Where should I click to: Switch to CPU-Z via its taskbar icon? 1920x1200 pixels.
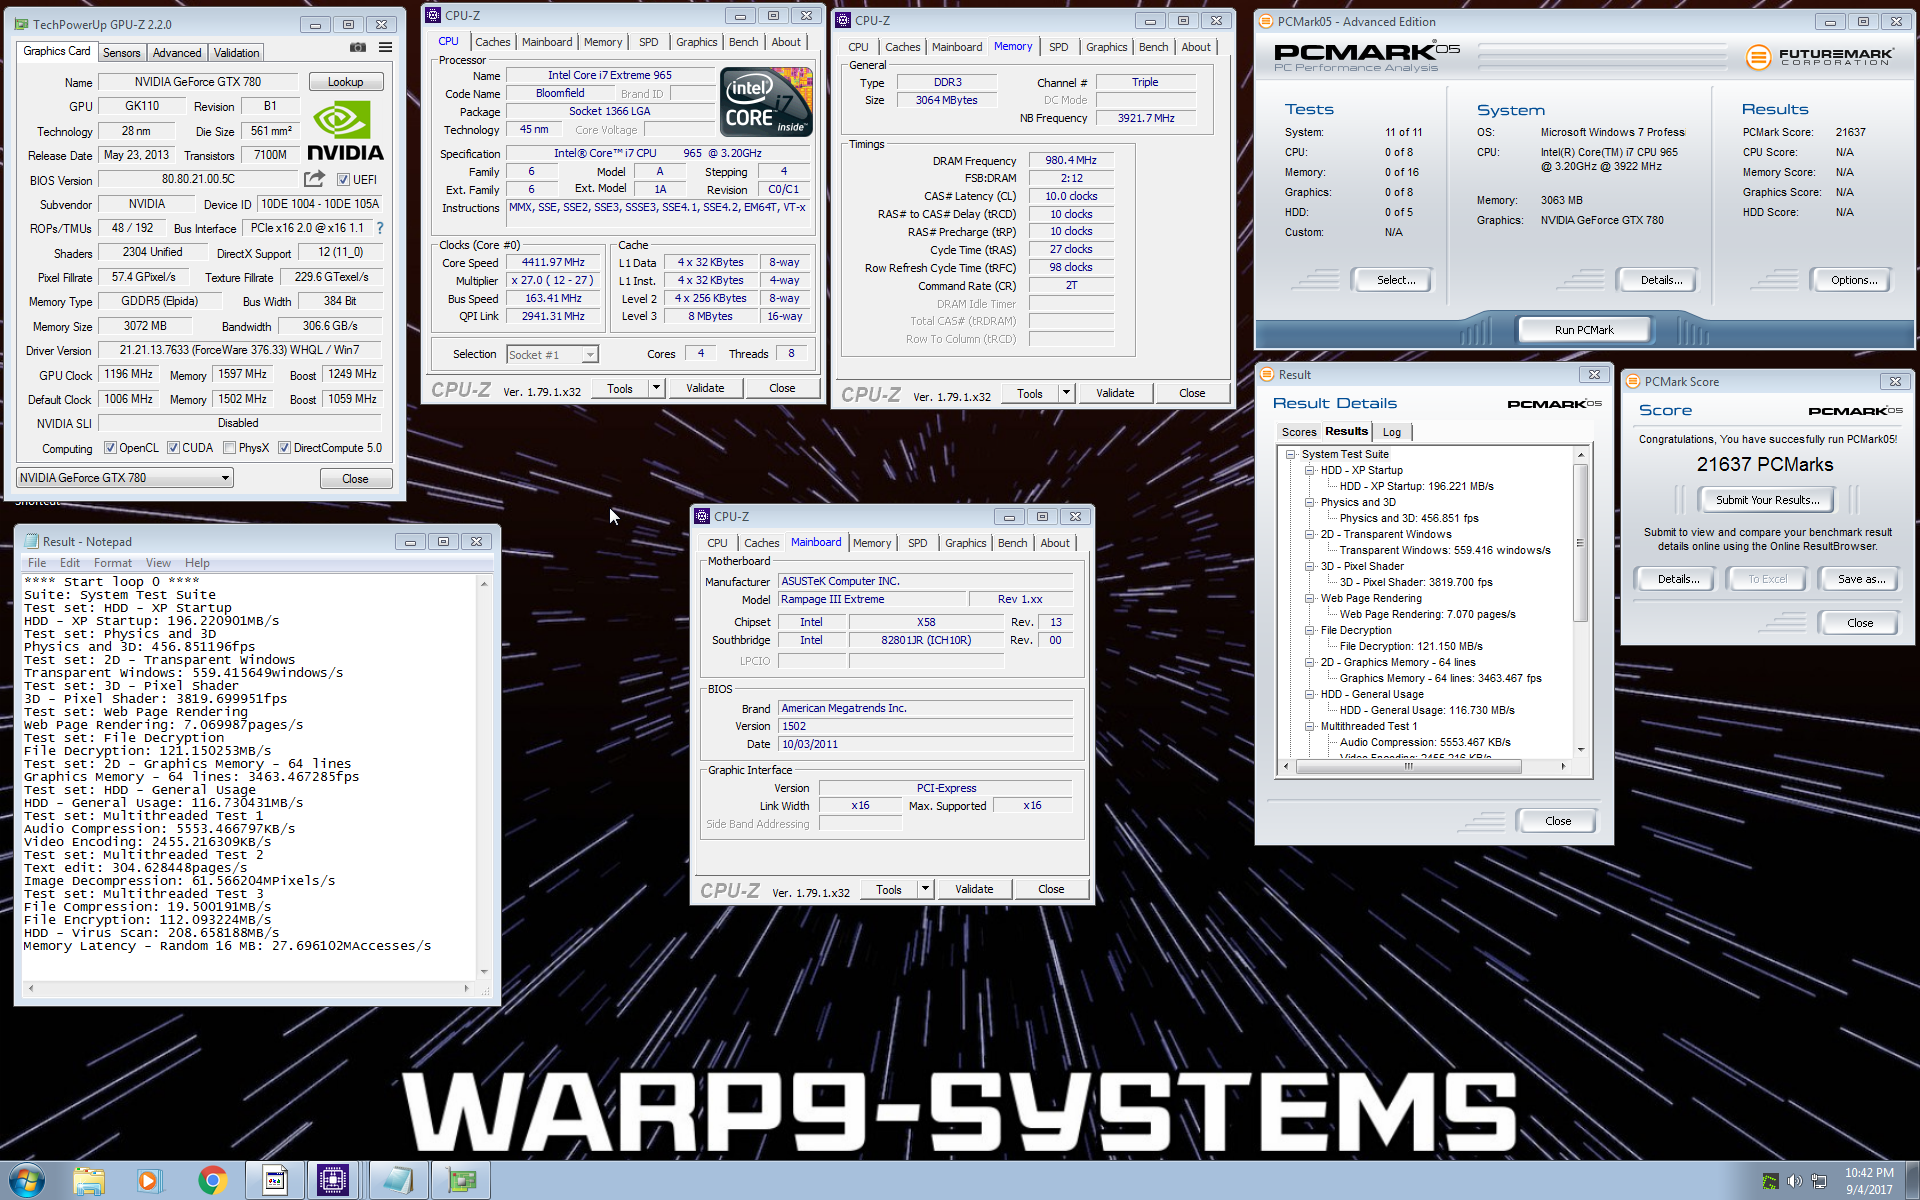[333, 1181]
